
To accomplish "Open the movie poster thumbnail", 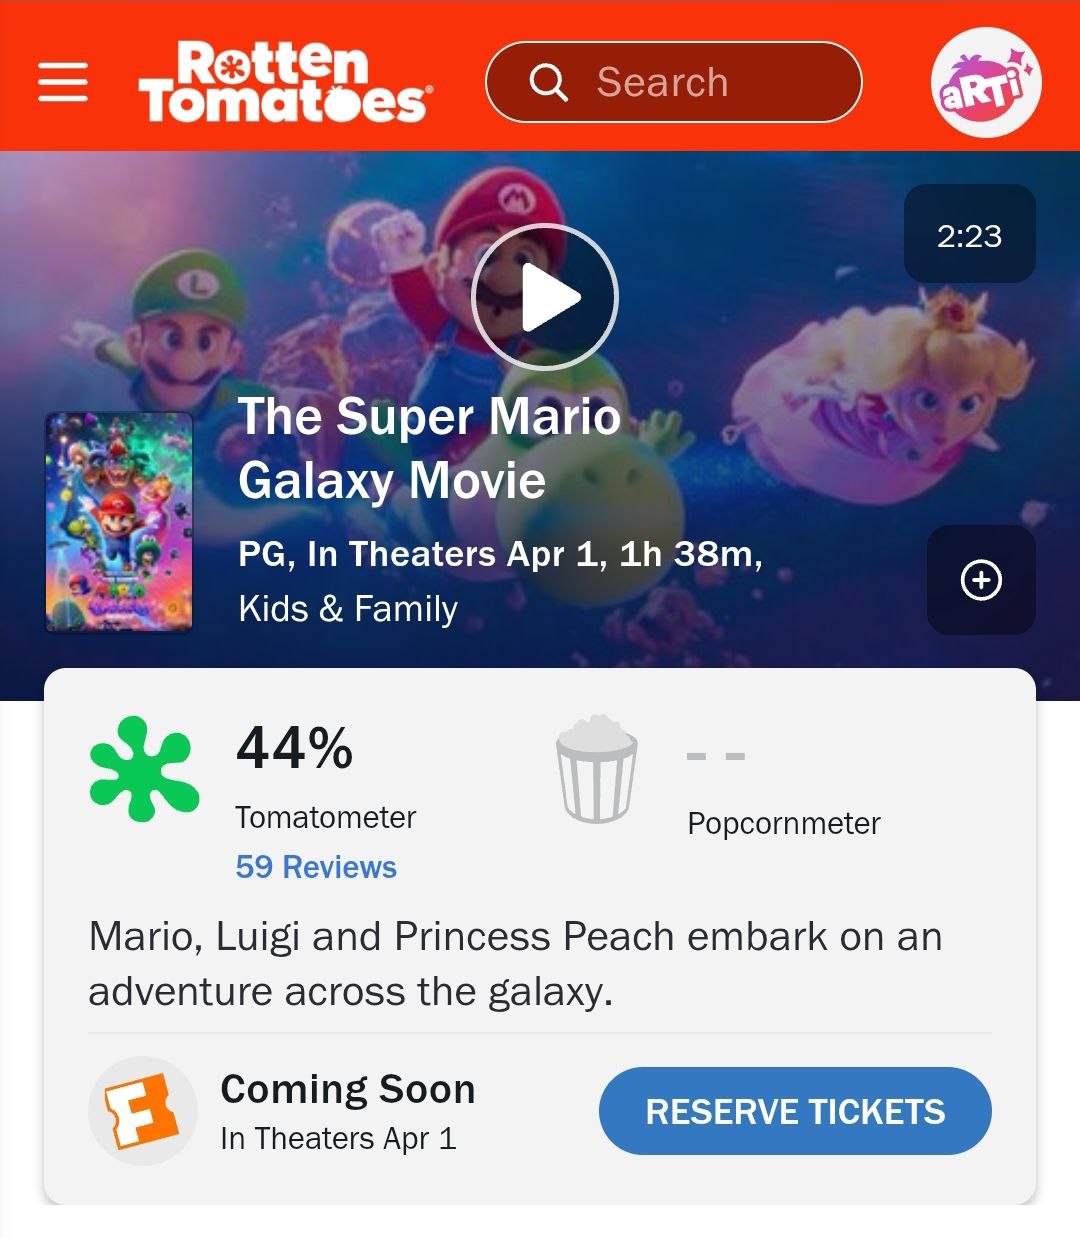I will pyautogui.click(x=119, y=522).
